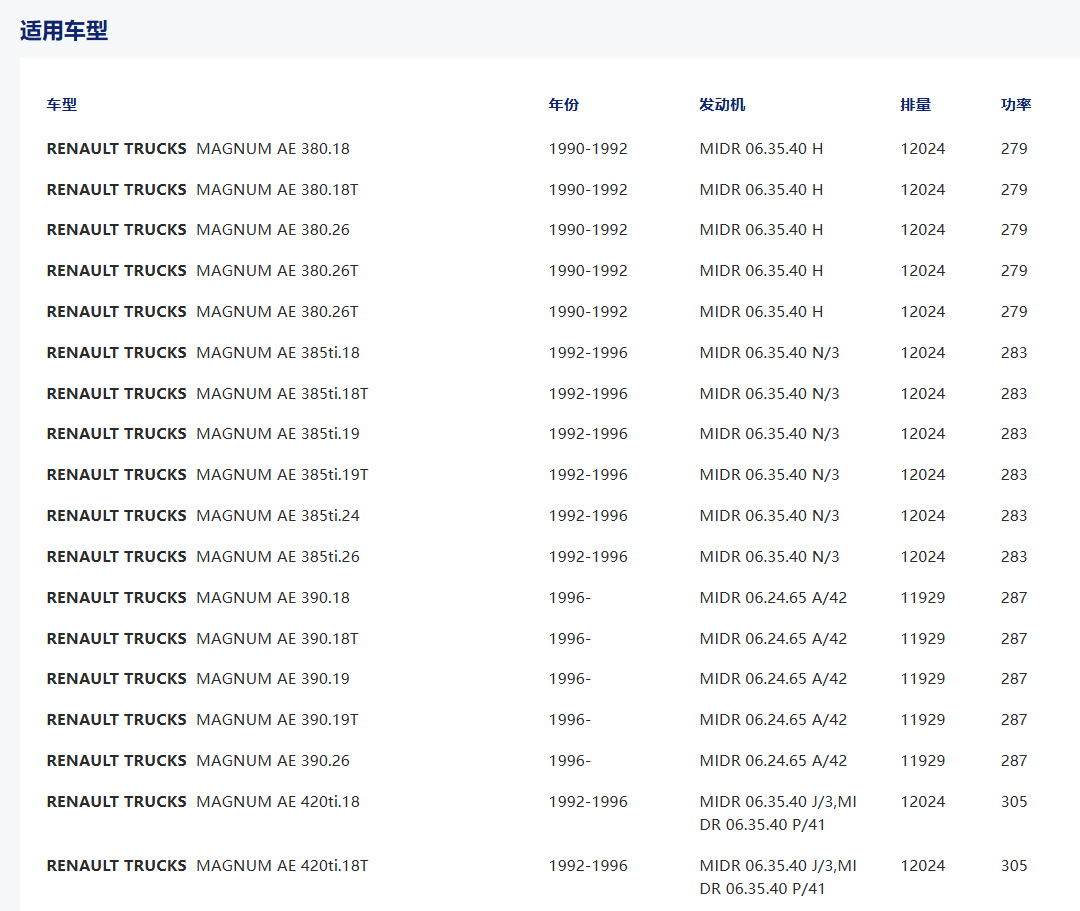Image resolution: width=1080 pixels, height=911 pixels.
Task: Click year 1992-1996 in the 385ti.24 row
Action: (x=588, y=515)
